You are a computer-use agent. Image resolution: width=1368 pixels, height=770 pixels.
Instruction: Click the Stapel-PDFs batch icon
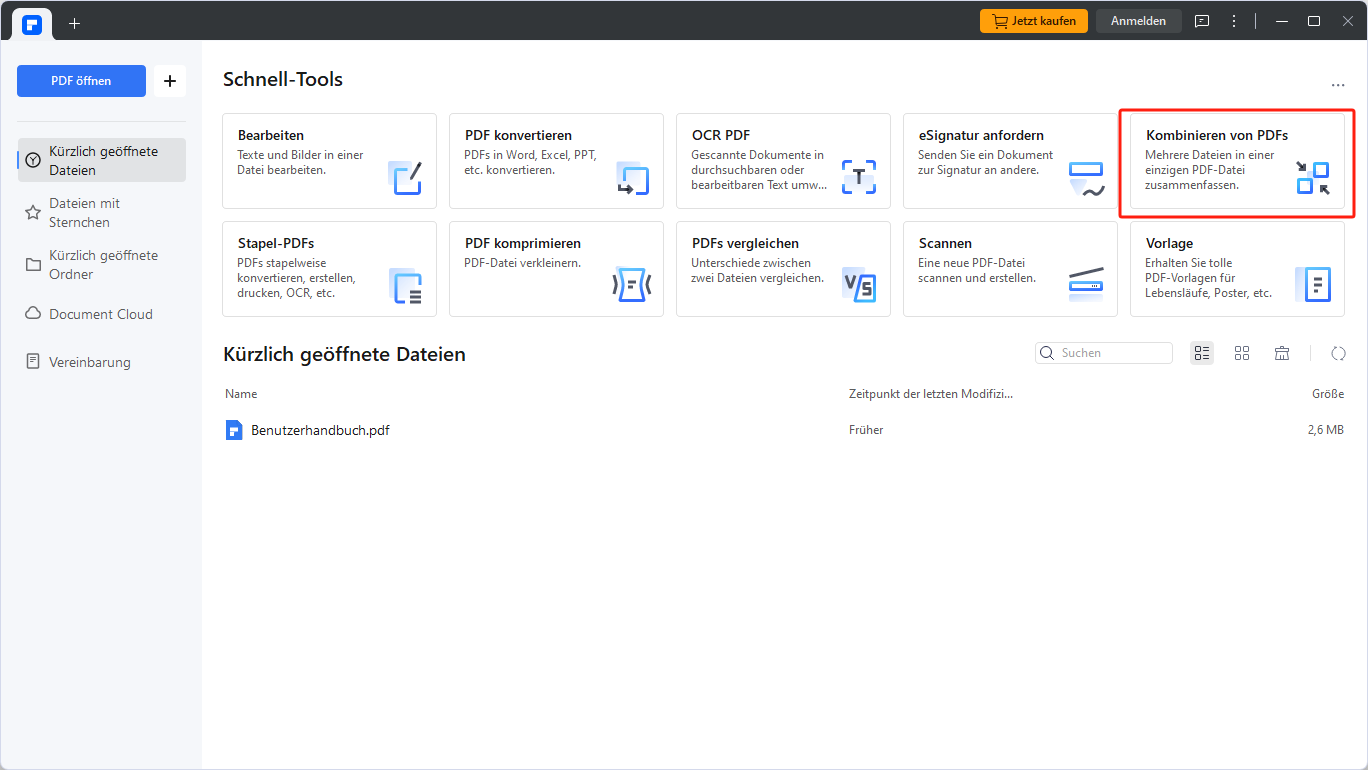[x=406, y=285]
